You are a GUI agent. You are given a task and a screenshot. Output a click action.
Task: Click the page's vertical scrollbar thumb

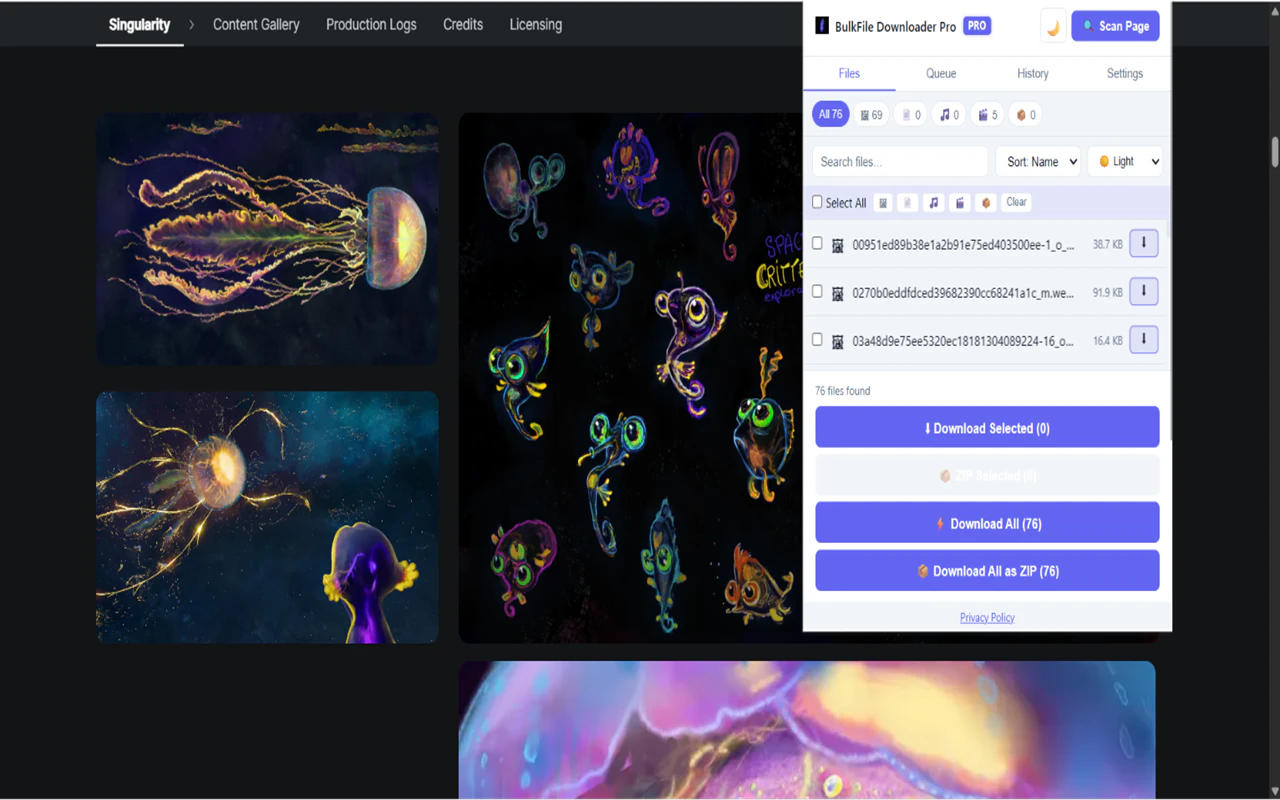[x=1275, y=152]
